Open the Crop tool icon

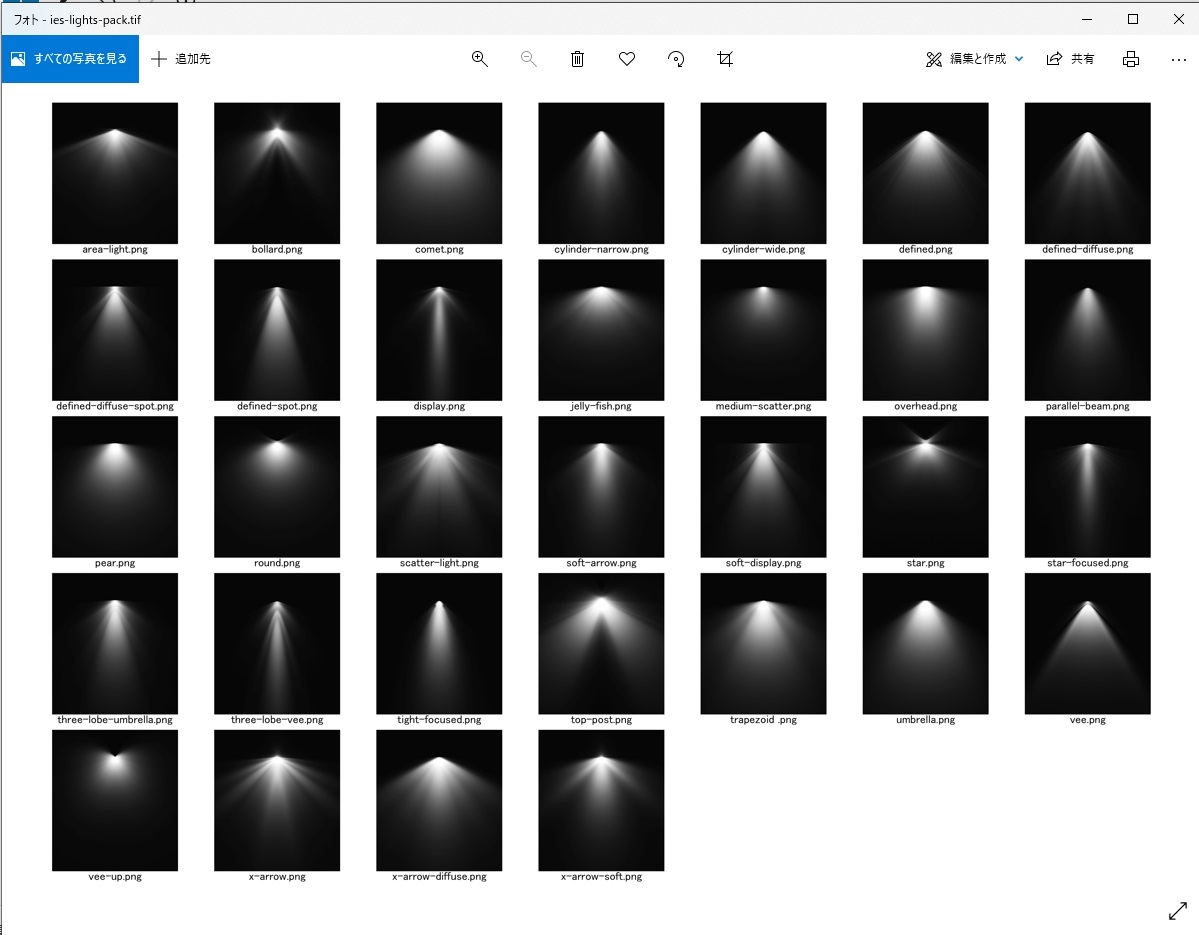(x=725, y=59)
